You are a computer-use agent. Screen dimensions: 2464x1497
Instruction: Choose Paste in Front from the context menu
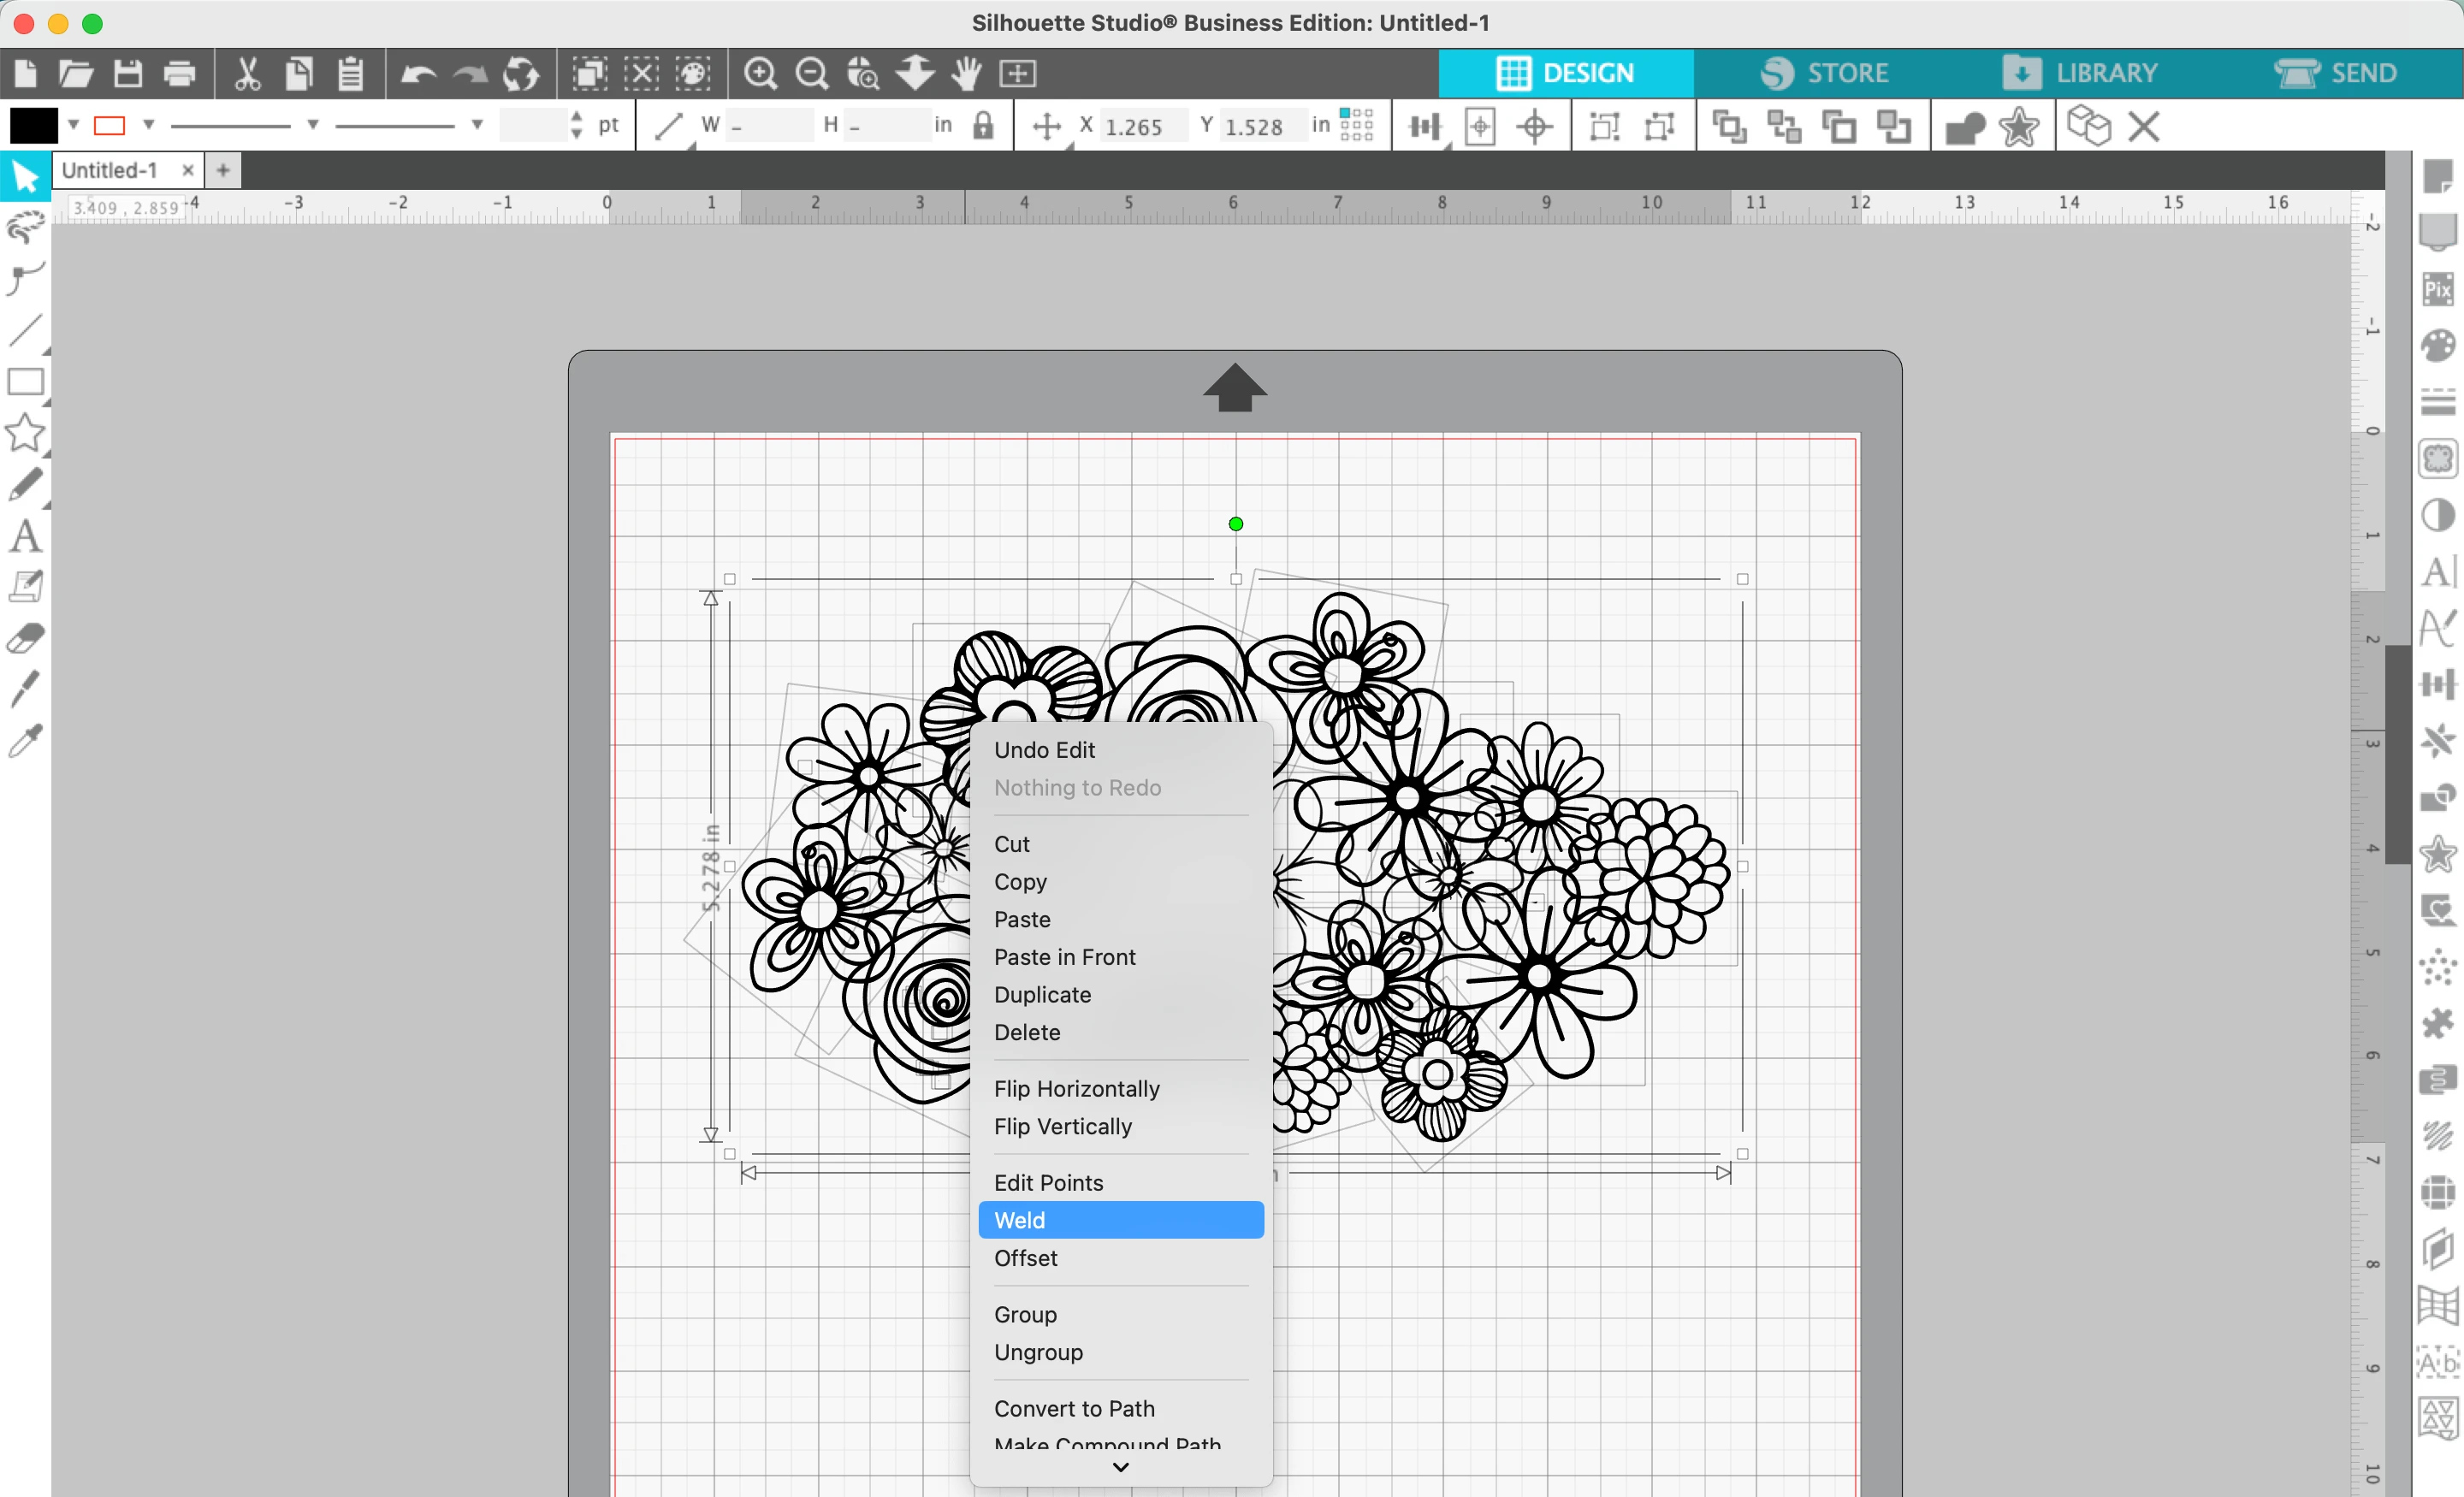(1120, 957)
